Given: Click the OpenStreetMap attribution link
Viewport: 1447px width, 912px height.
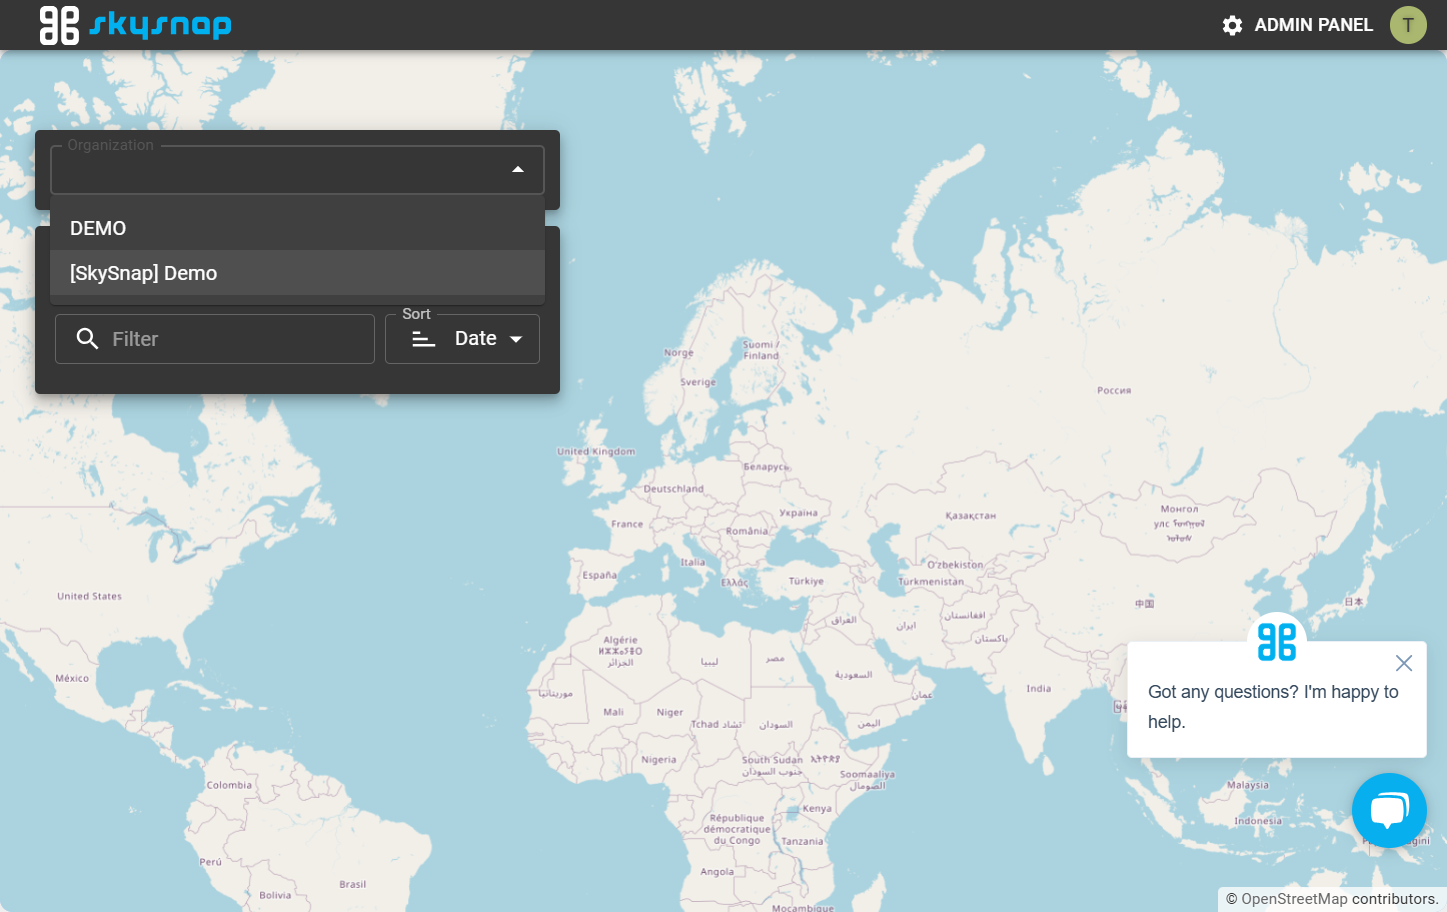Looking at the screenshot, I should point(1294,899).
